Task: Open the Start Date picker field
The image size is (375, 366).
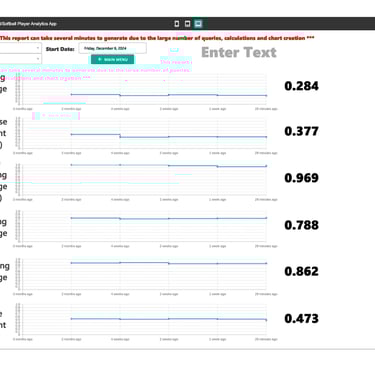Action: (112, 48)
